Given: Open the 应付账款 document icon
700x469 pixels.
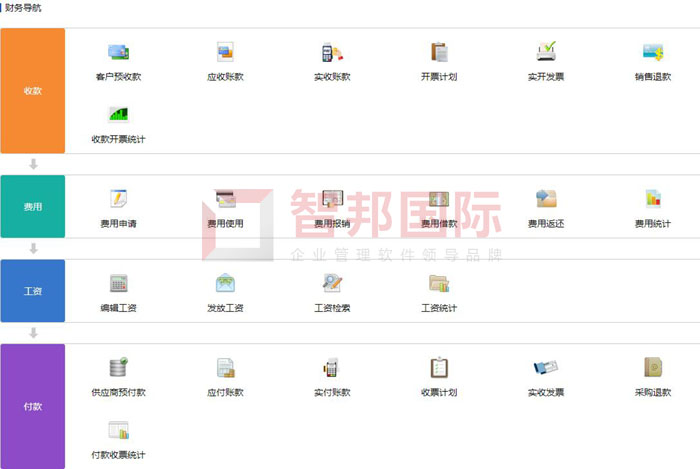Looking at the screenshot, I should tap(225, 368).
